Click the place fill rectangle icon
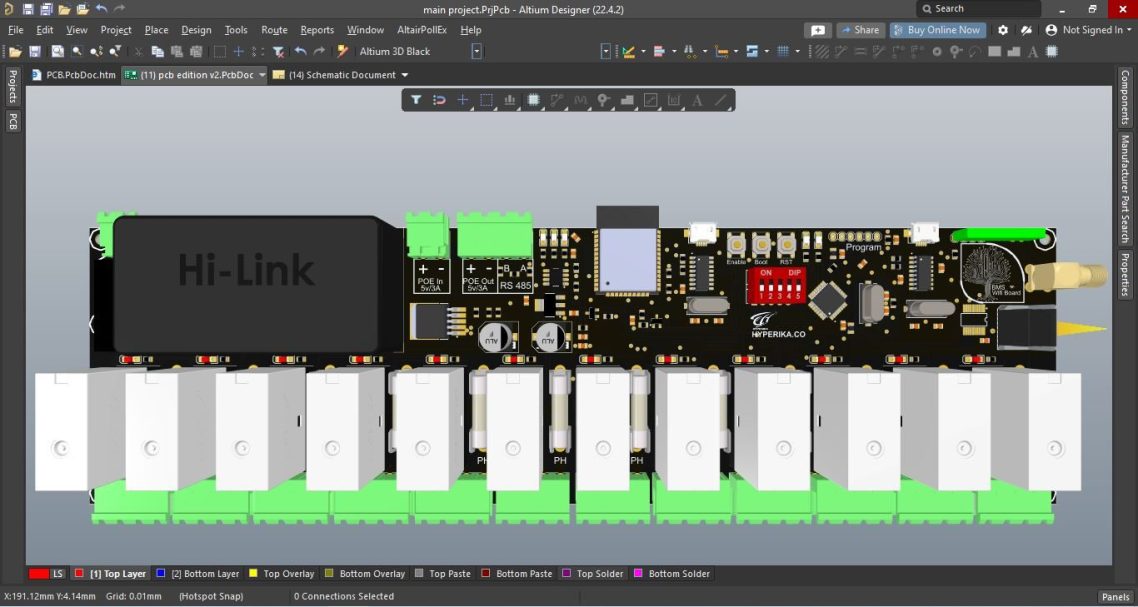Screen dimensions: 1138x607 tap(994, 52)
